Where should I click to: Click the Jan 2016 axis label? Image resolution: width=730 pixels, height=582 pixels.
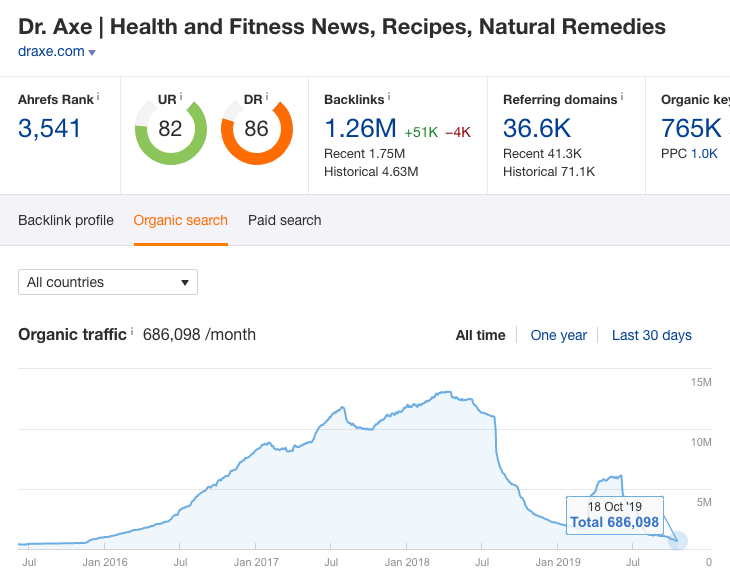point(105,562)
